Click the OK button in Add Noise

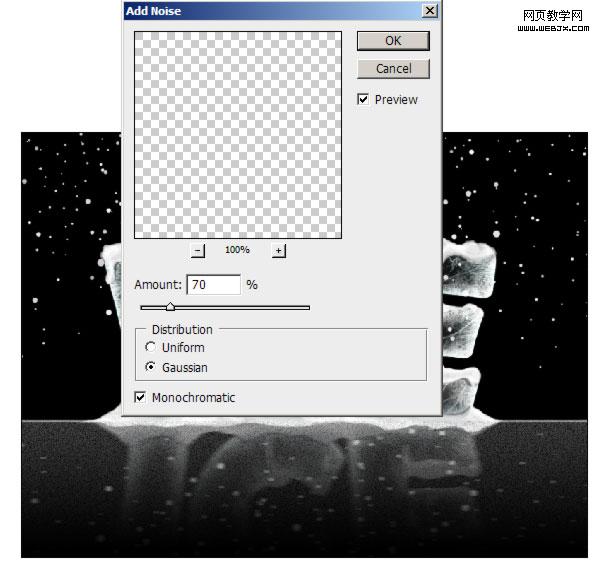tap(393, 41)
